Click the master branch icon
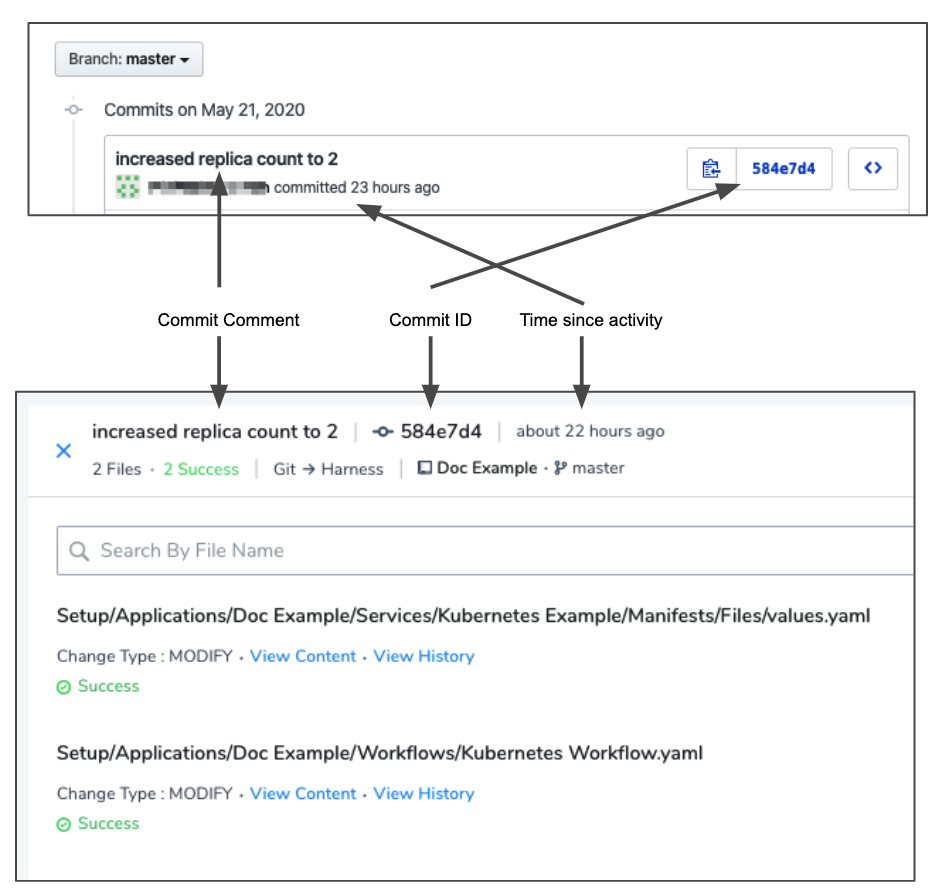Image resolution: width=942 pixels, height=892 pixels. (x=560, y=468)
